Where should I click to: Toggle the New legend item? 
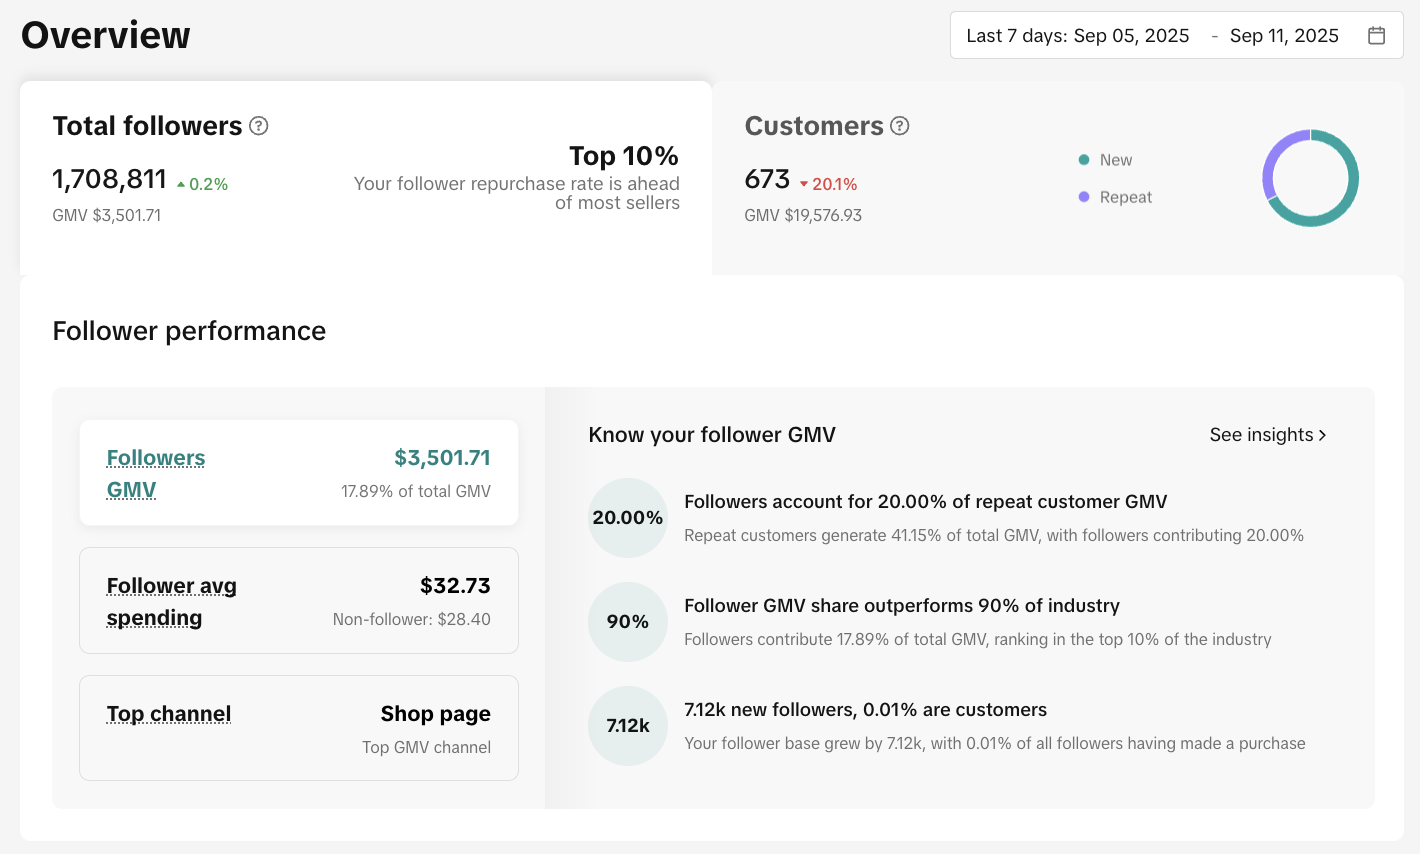pyautogui.click(x=1106, y=160)
